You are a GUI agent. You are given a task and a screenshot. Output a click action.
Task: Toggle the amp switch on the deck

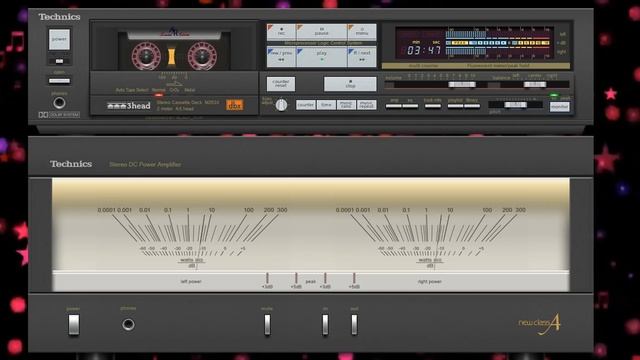[394, 106]
